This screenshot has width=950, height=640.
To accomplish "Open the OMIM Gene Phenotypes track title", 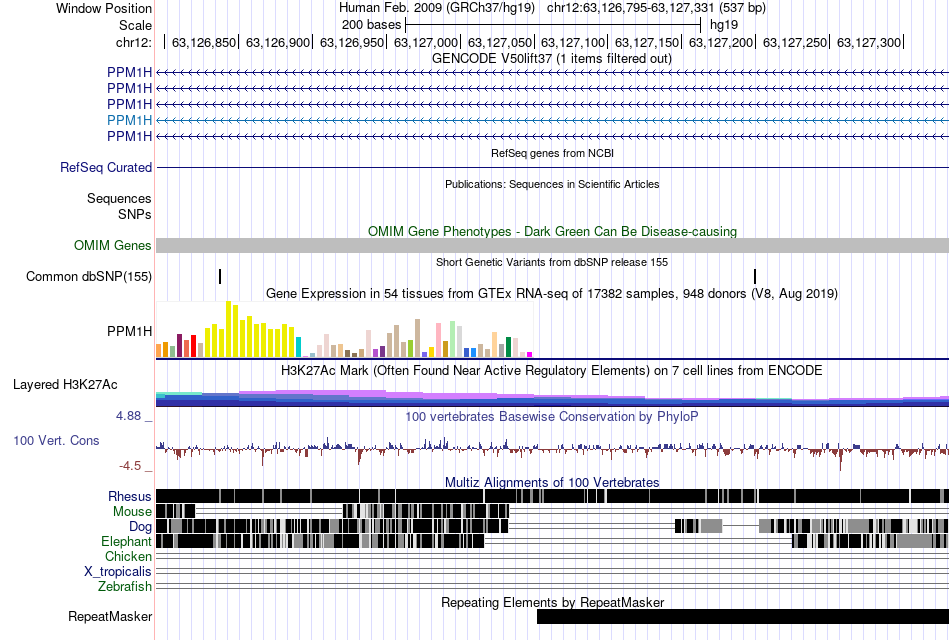I will click(x=552, y=232).
